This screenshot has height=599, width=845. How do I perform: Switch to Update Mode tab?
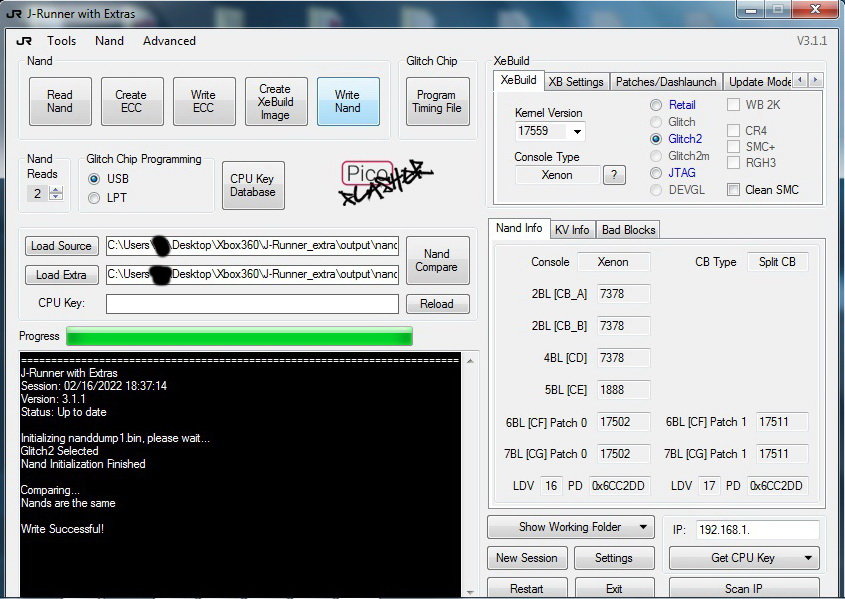pos(759,82)
